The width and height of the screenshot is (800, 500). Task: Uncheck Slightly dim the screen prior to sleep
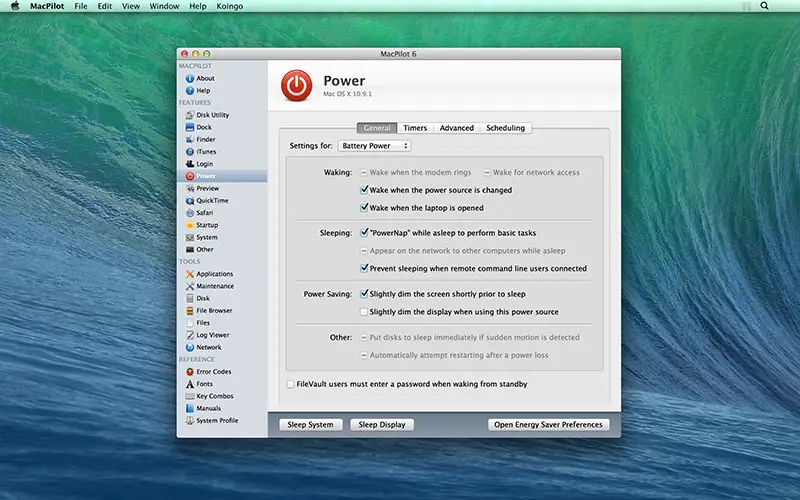[364, 294]
